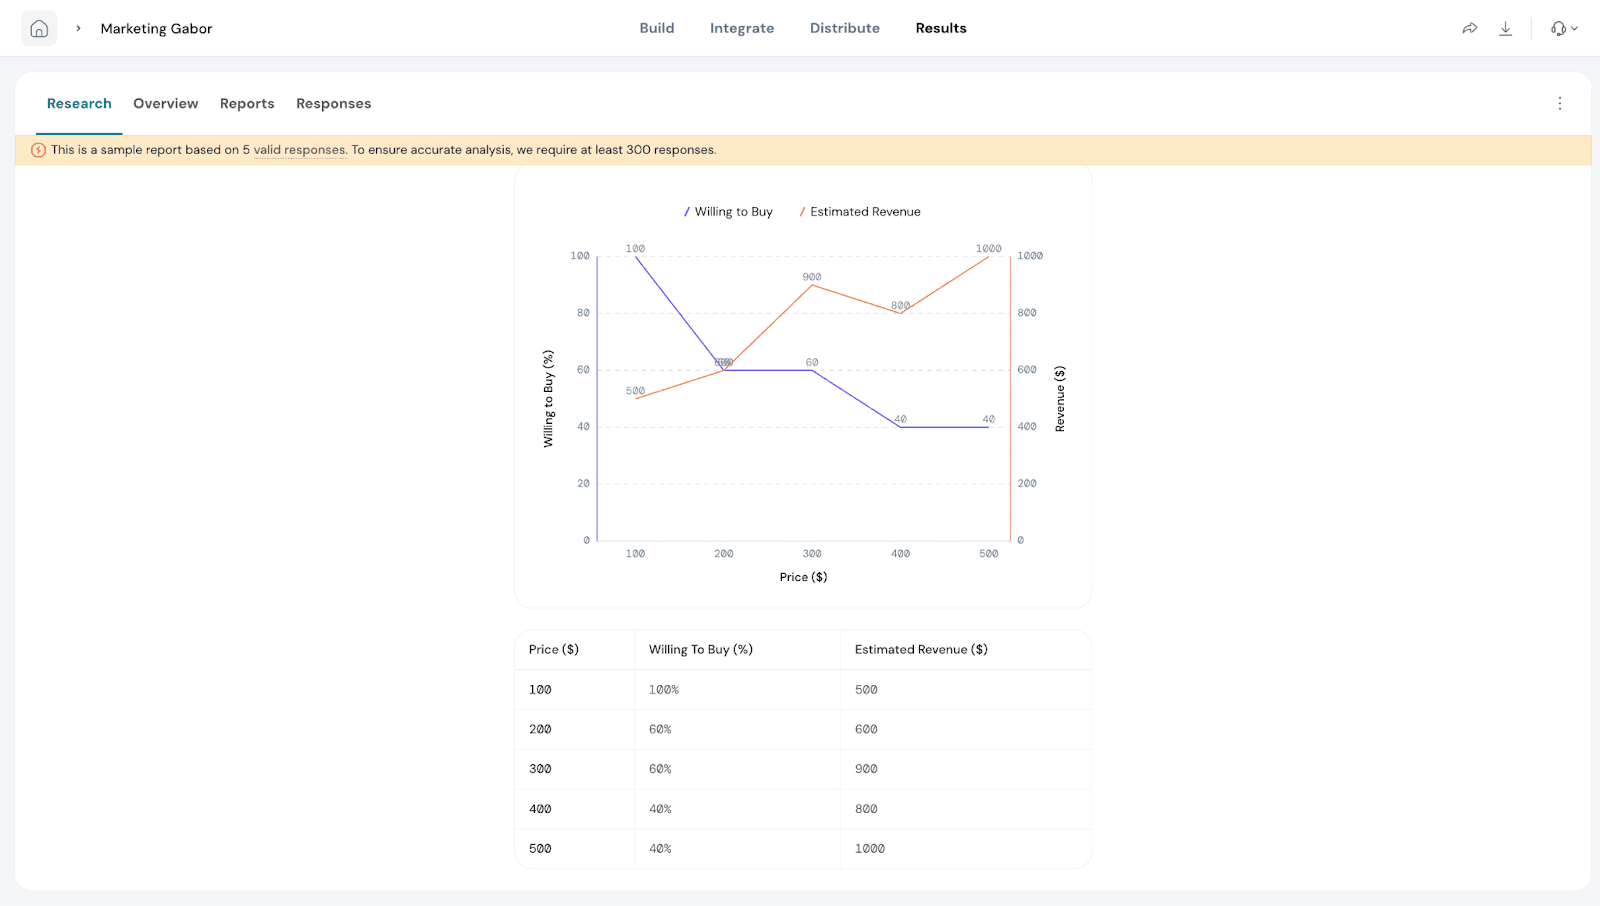1600x906 pixels.
Task: Toggle the Estimated Revenue legend series
Action: pos(860,212)
